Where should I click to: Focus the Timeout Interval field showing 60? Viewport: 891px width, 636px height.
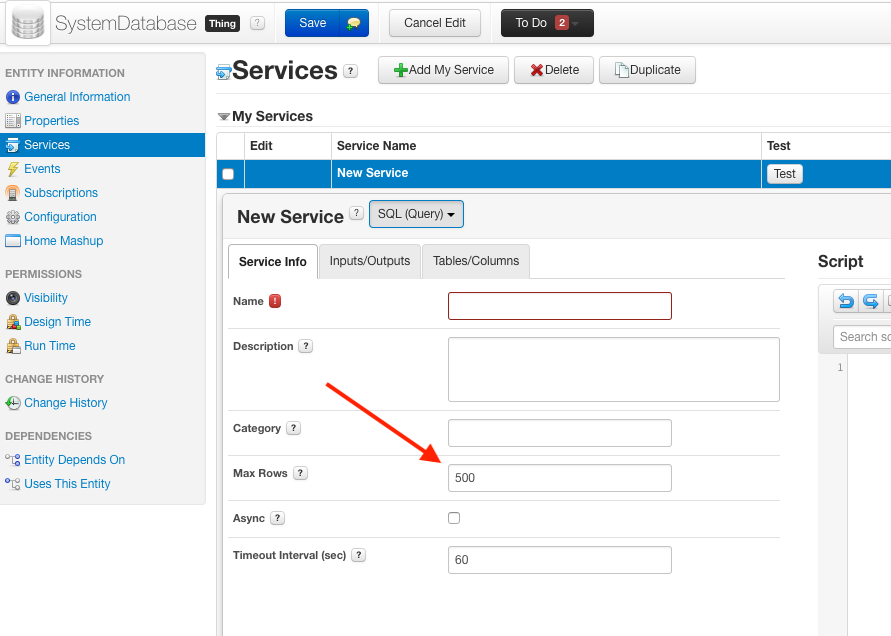coord(560,560)
